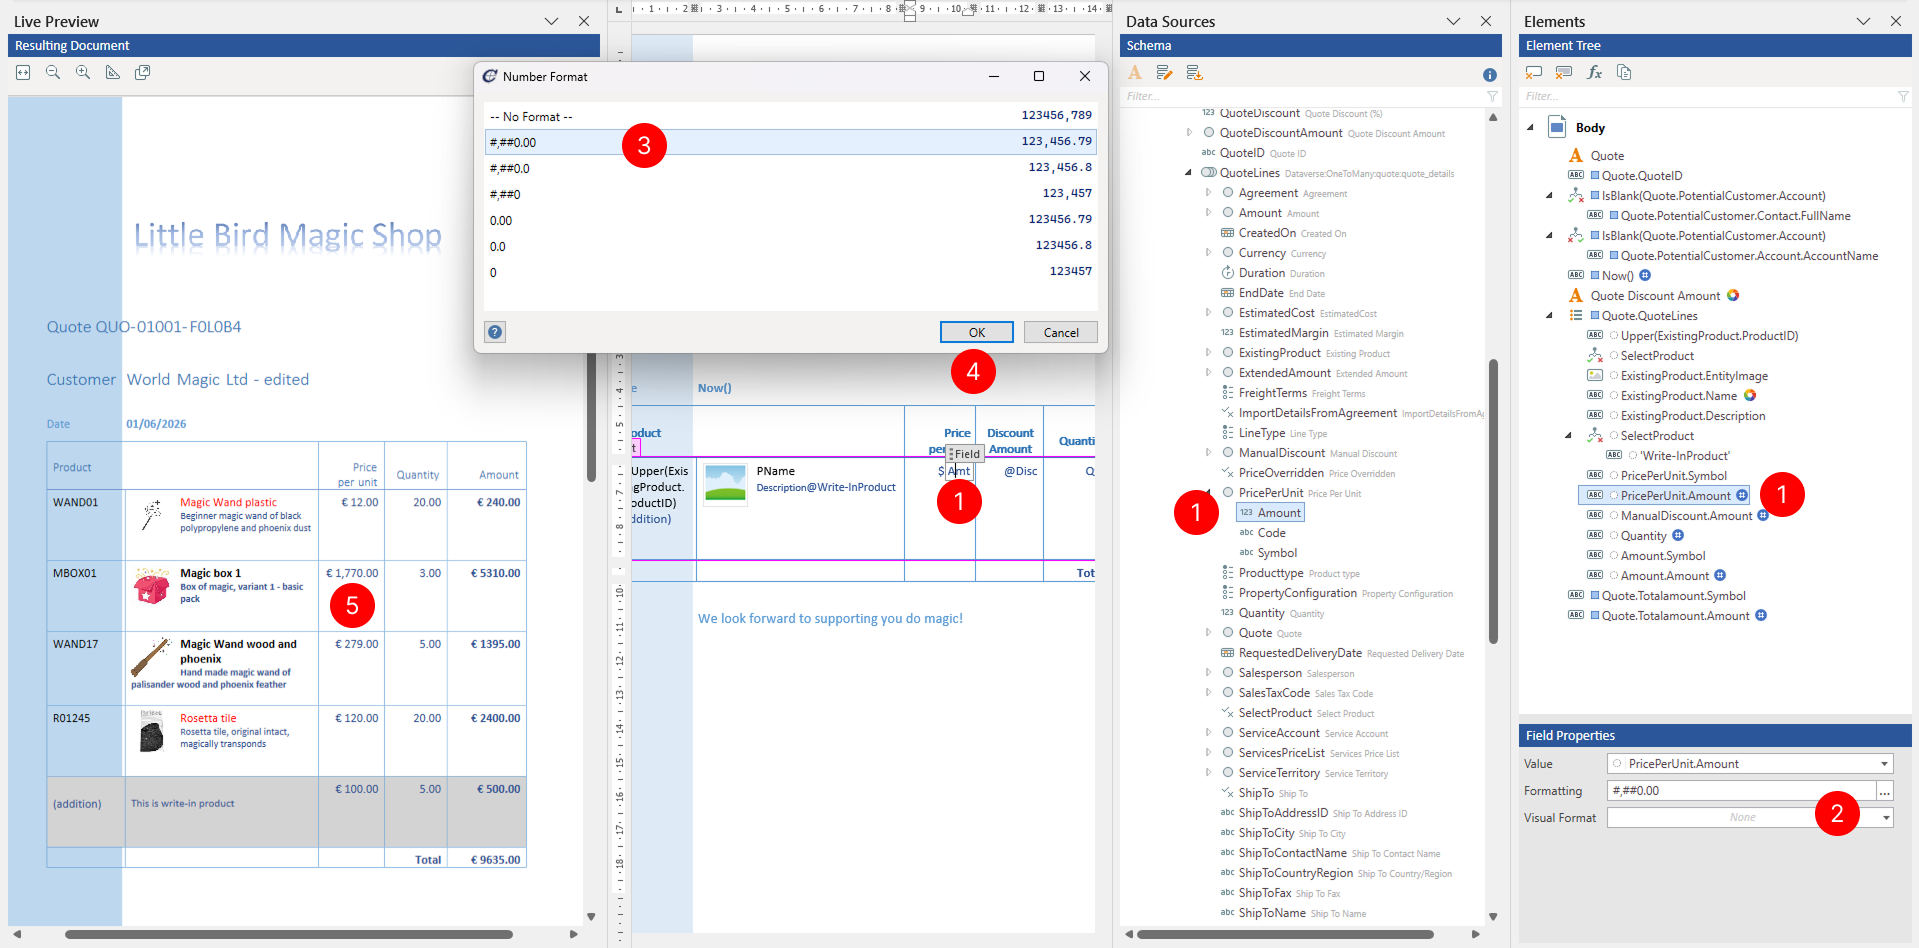This screenshot has height=948, width=1919.
Task: Click the color wheel icon next to Quote Discount Amount
Action: [x=1733, y=295]
